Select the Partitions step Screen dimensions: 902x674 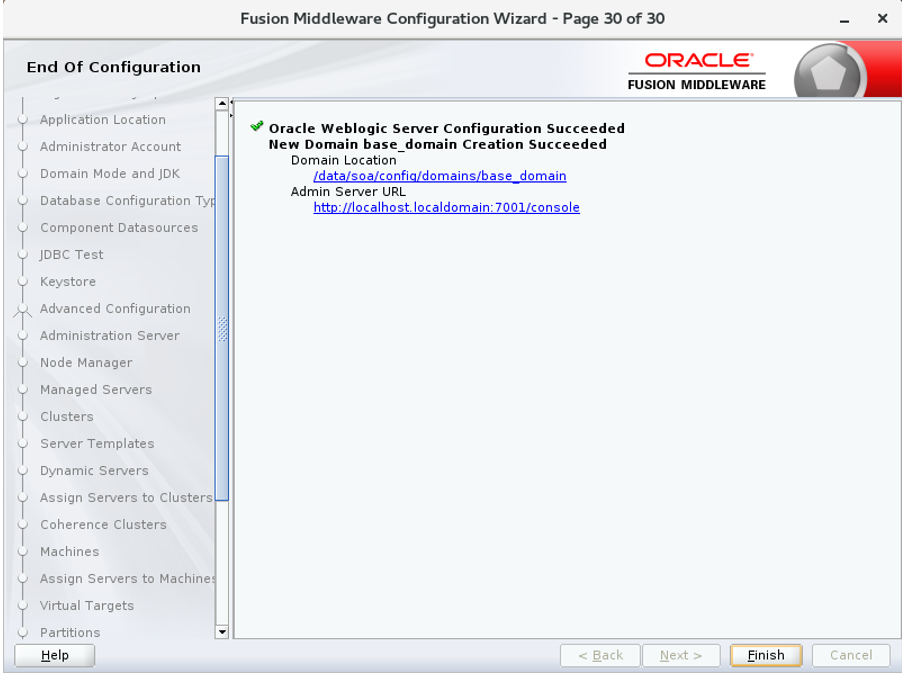[x=70, y=633]
